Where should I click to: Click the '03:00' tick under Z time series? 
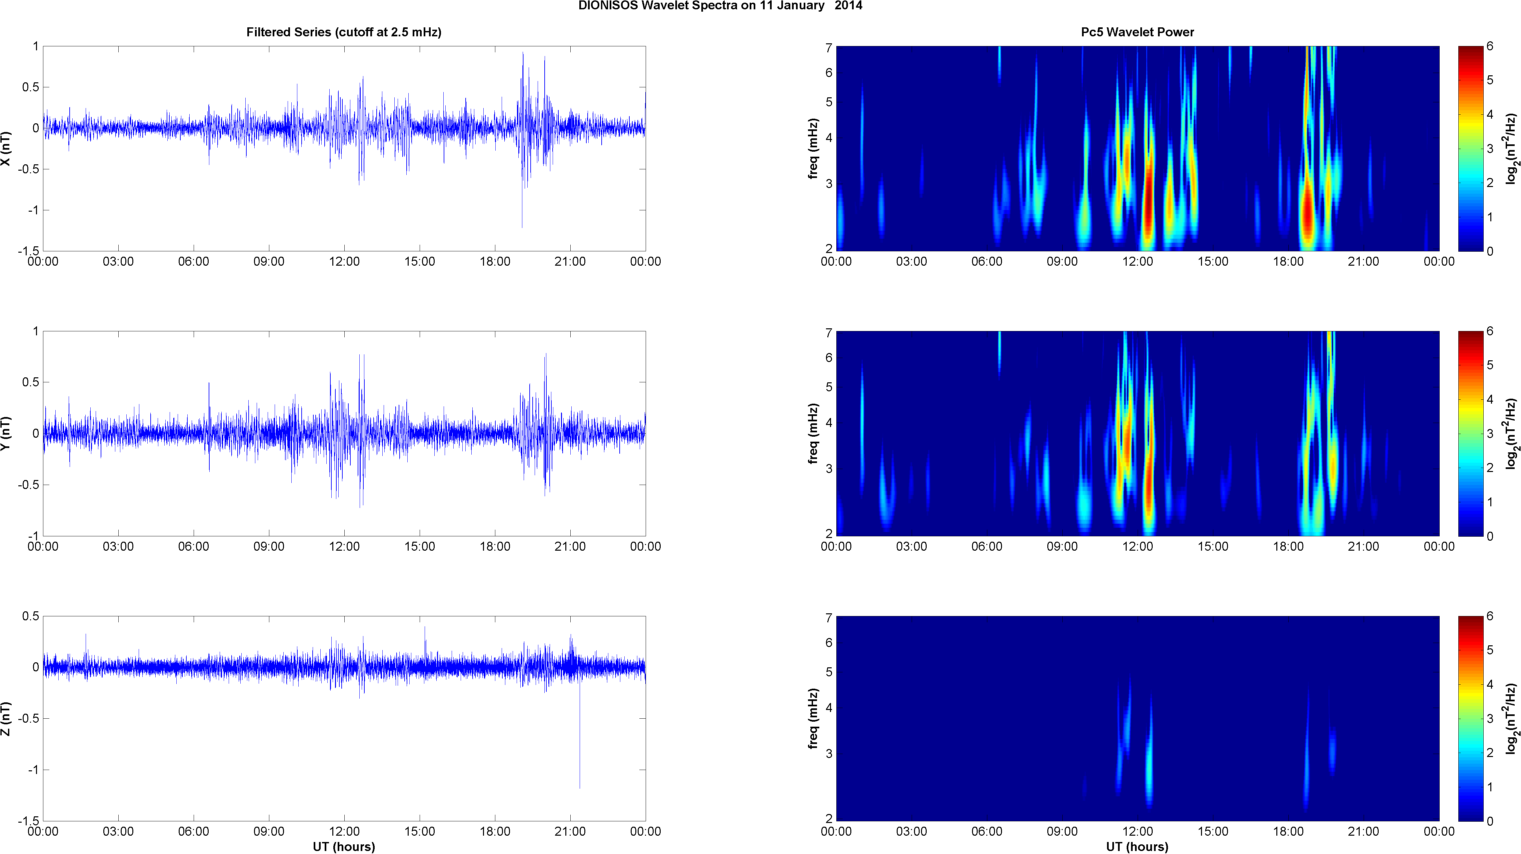pyautogui.click(x=118, y=832)
